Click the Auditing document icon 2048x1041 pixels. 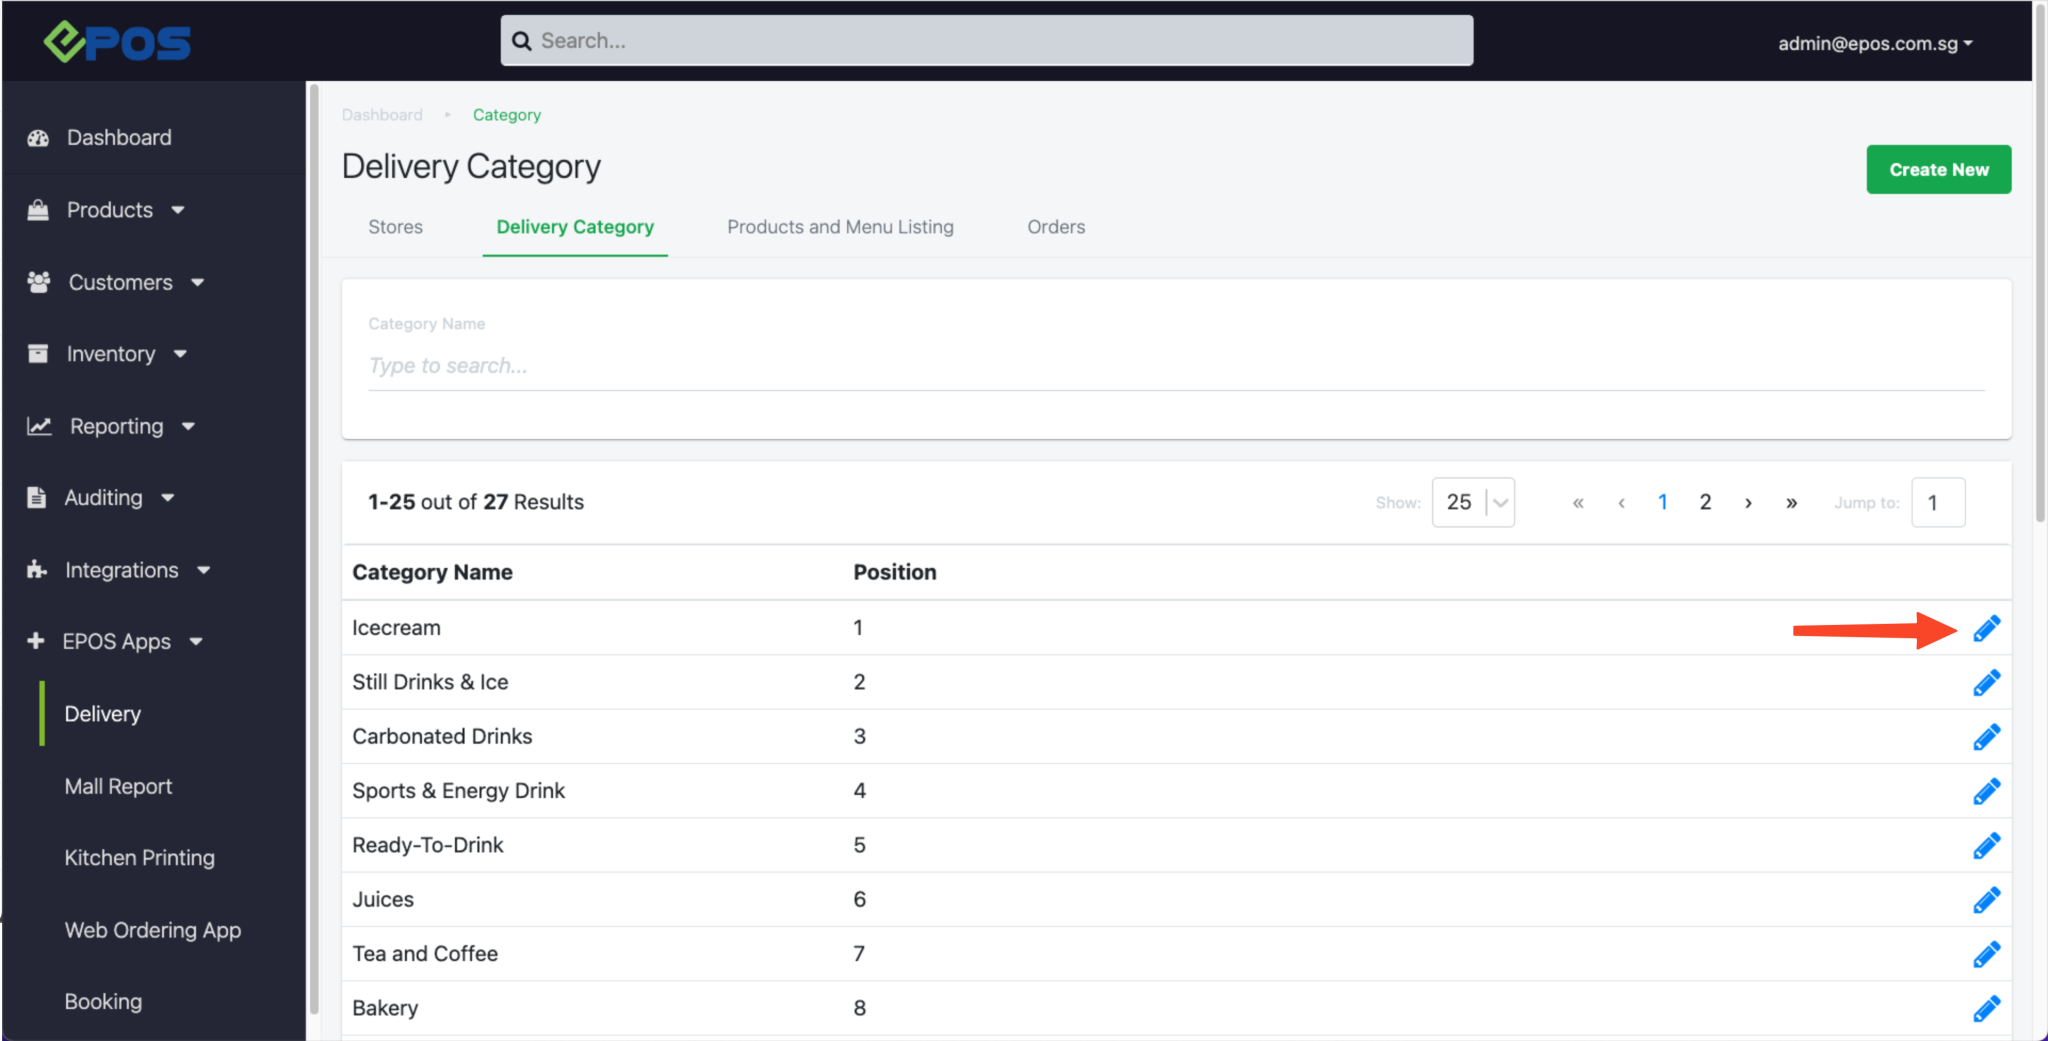point(35,497)
